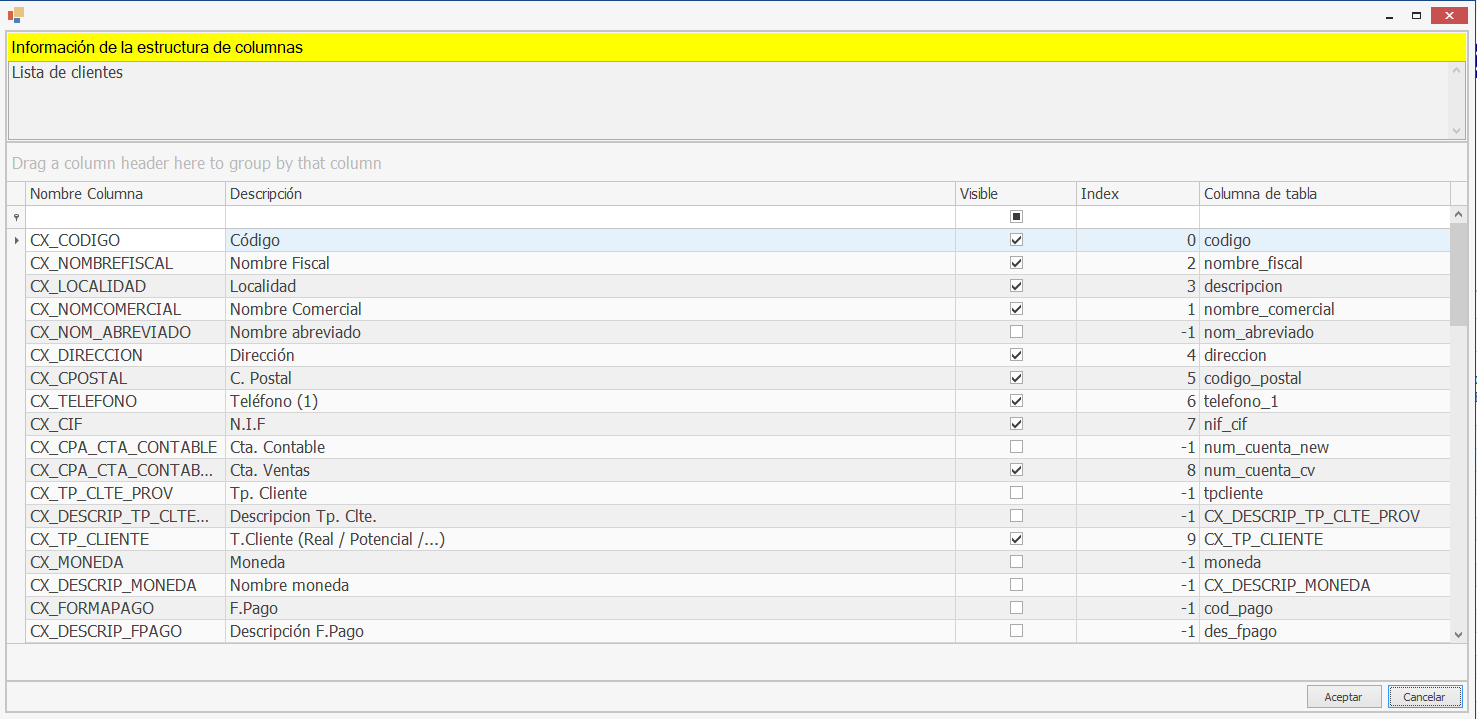
Task: Click the Cancelar button
Action: point(1424,696)
